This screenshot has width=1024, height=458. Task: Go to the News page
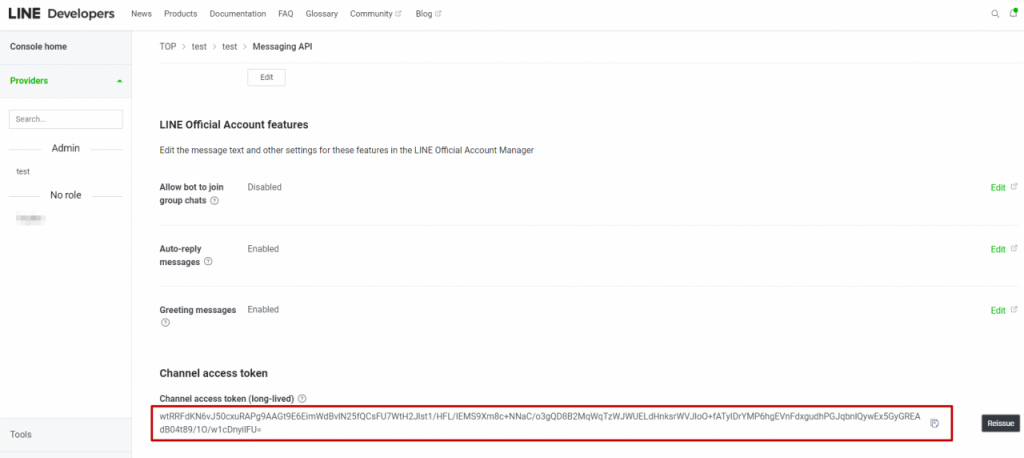coord(141,14)
